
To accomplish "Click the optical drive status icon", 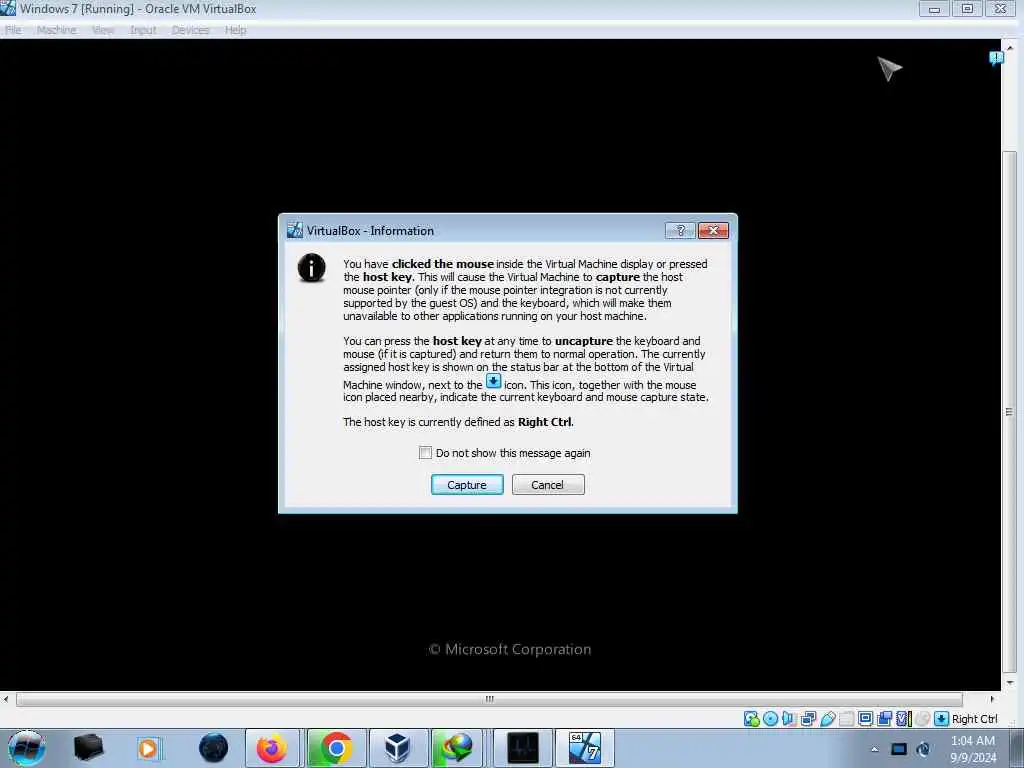I will (771, 719).
